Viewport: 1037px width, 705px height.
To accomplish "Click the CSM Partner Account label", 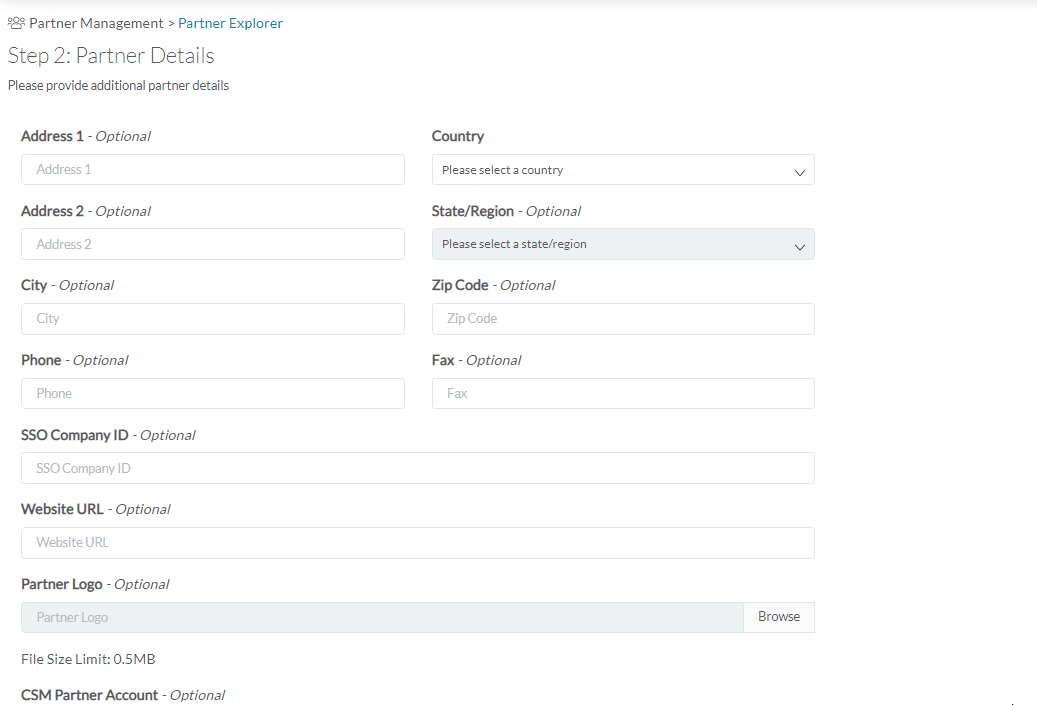I will coord(89,695).
